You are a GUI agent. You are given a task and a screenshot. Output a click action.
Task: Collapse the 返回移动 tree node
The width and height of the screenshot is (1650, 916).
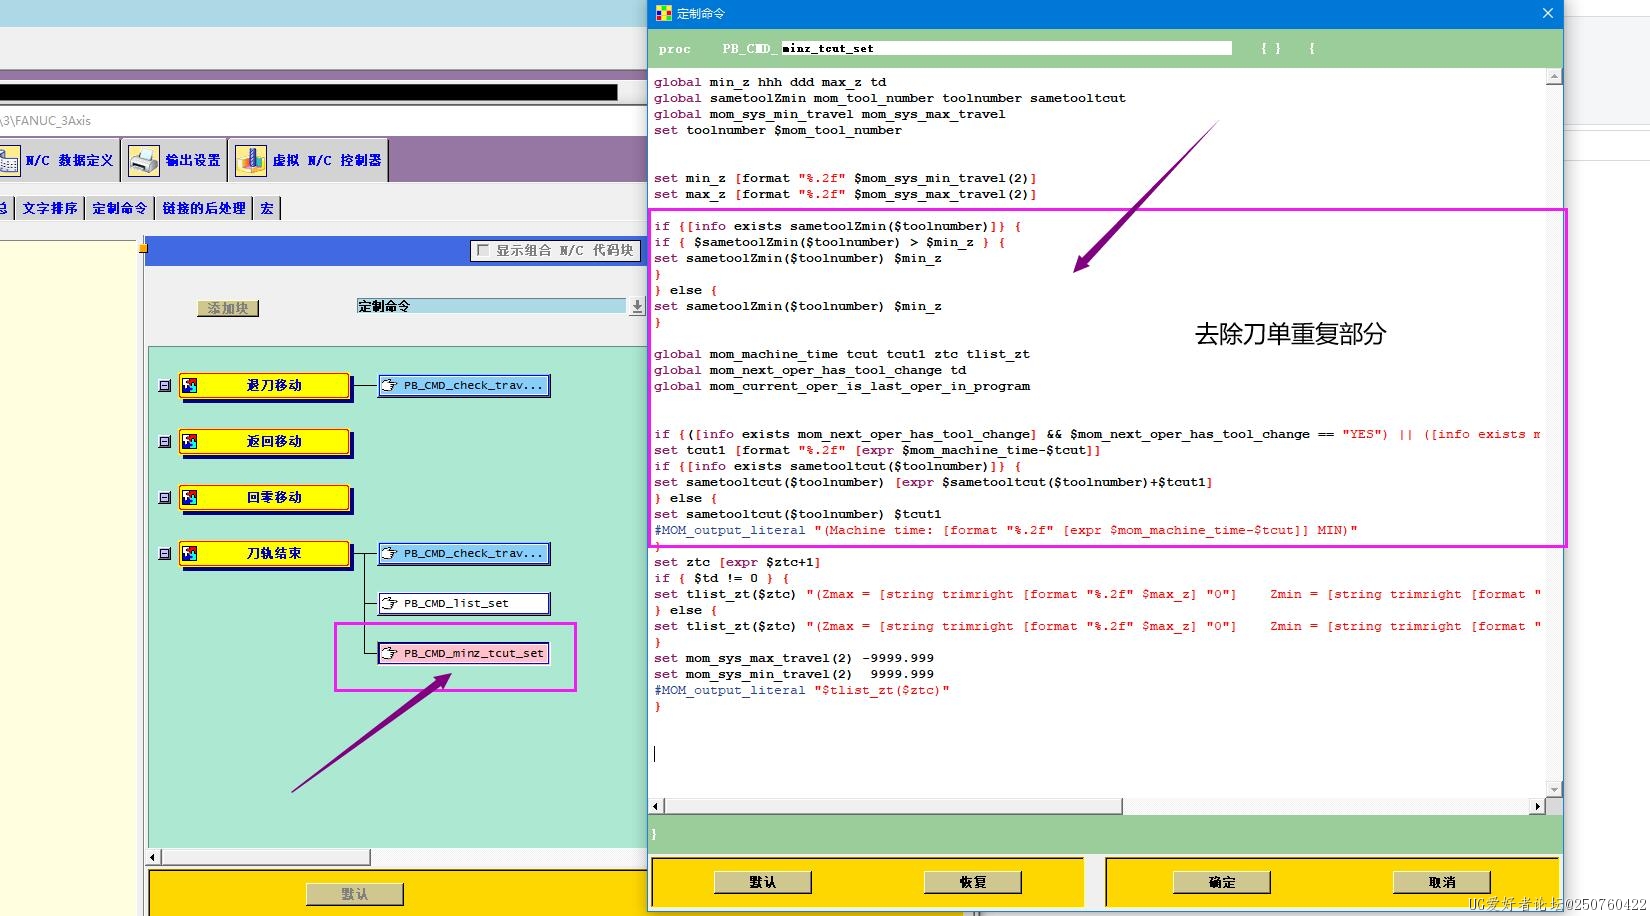pyautogui.click(x=165, y=441)
